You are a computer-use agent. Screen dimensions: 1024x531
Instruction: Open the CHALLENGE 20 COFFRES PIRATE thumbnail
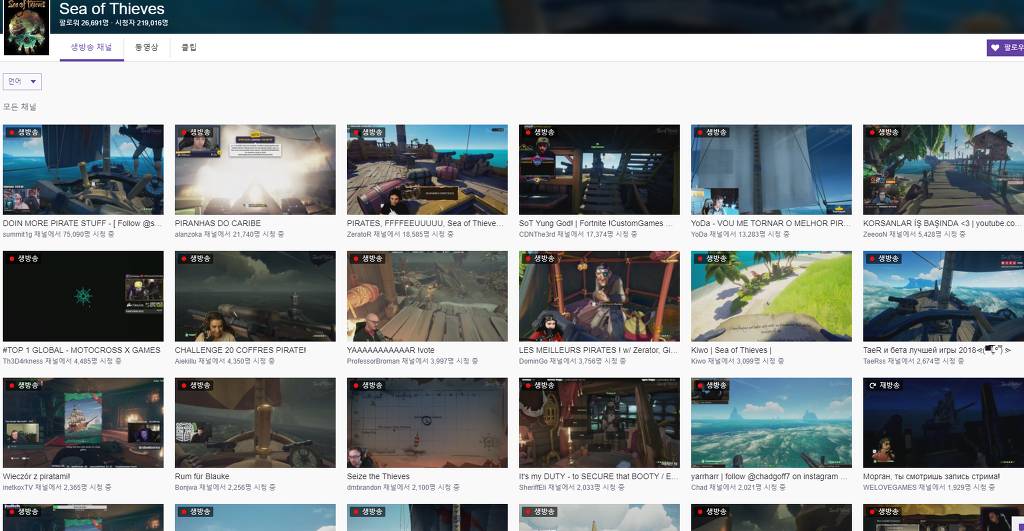tap(255, 297)
